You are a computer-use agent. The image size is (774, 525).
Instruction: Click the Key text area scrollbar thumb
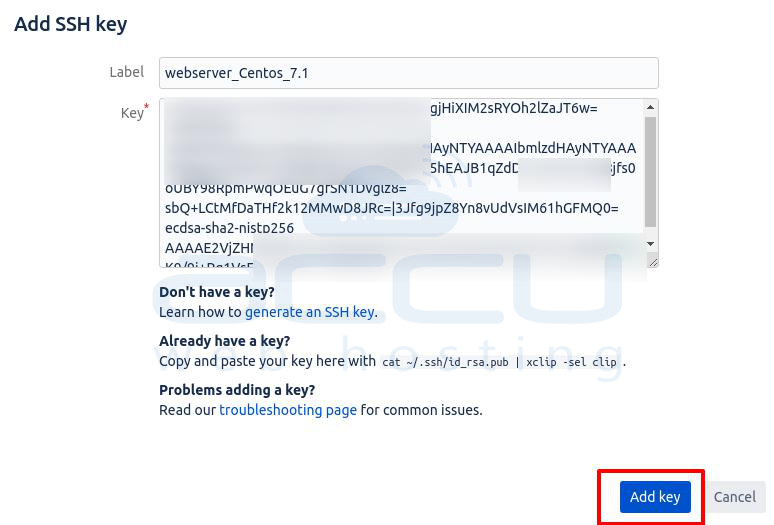[651, 172]
